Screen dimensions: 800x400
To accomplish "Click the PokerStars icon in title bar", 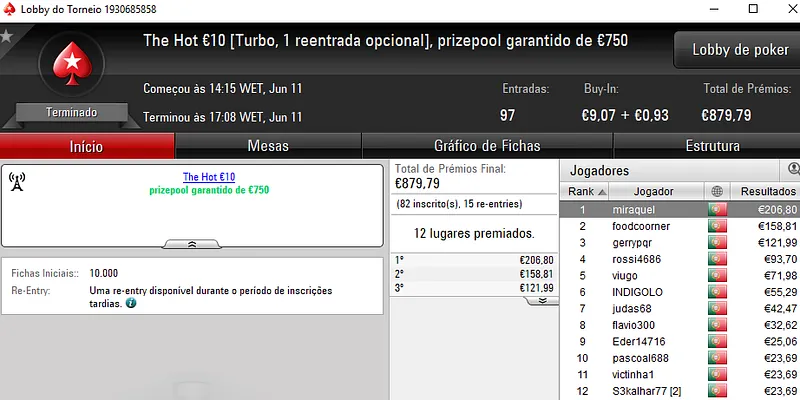I will click(9, 9).
